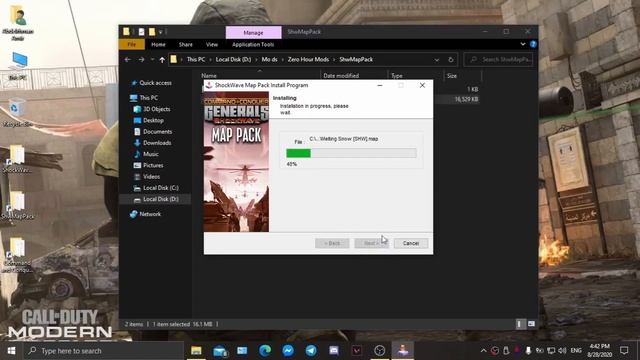
Task: Go forward in File Explorer
Action: point(141,60)
